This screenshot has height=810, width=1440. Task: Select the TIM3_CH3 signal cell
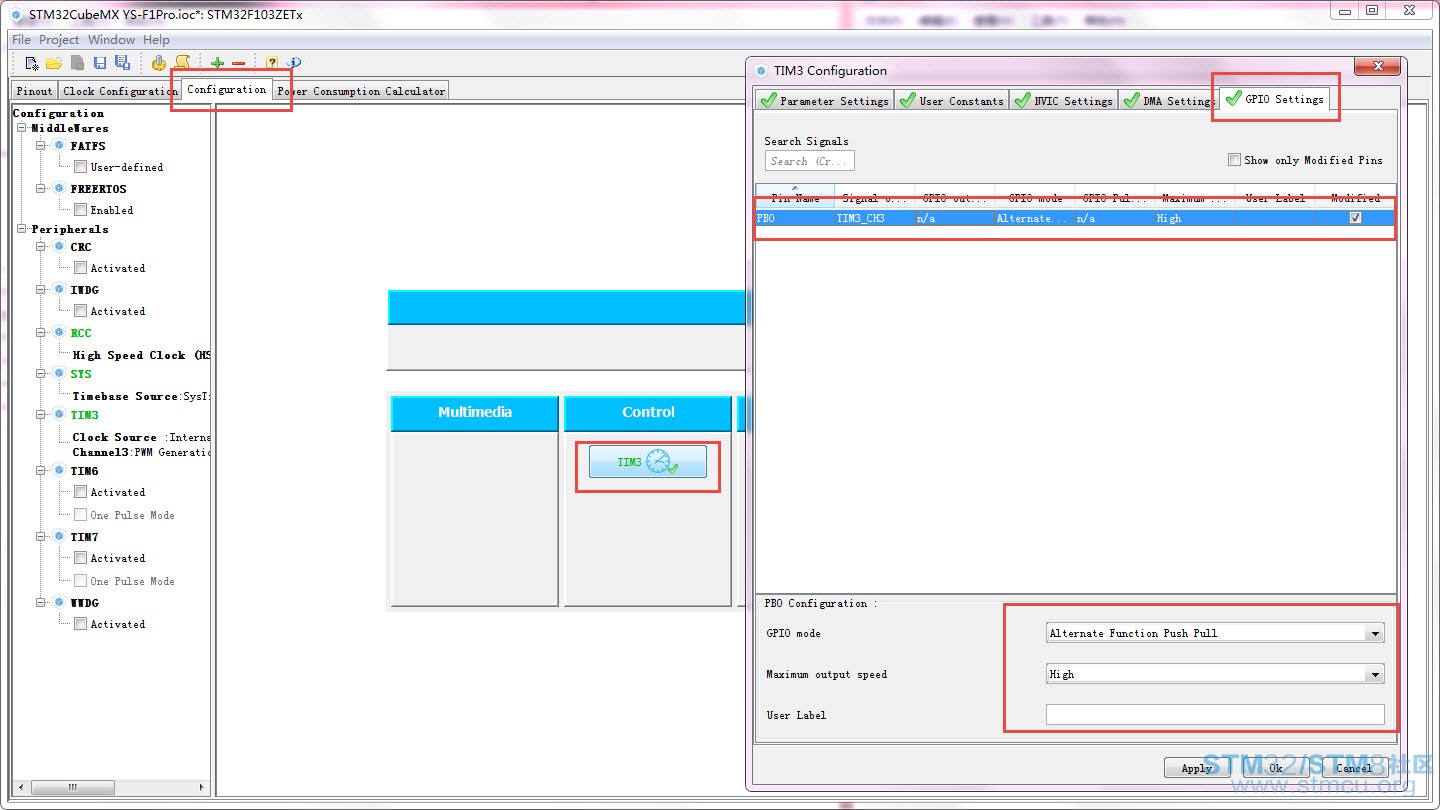[875, 218]
